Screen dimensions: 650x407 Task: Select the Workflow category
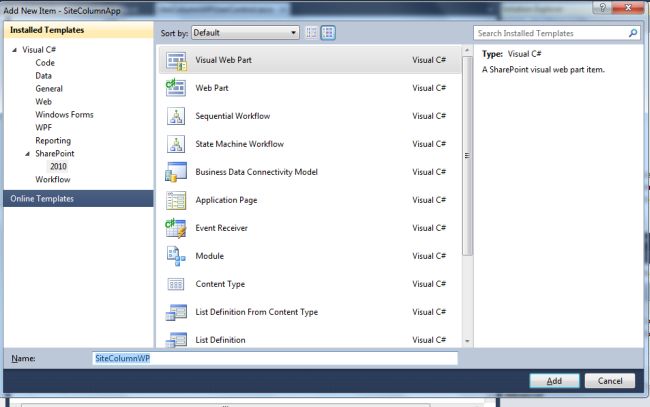pos(53,179)
